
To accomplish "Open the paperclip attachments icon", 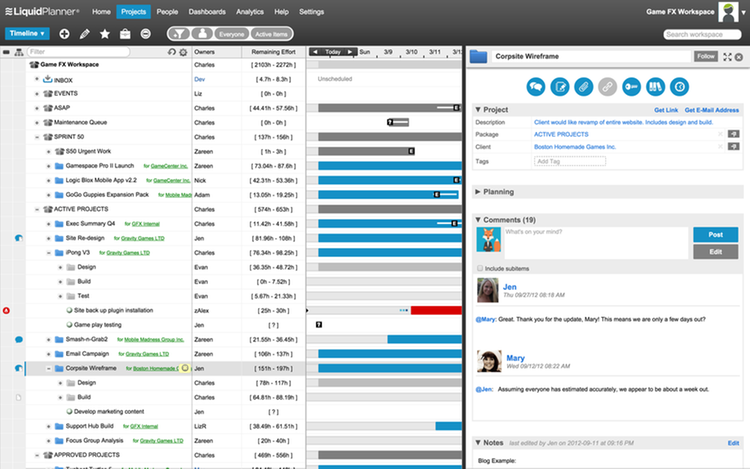I will pyautogui.click(x=584, y=87).
